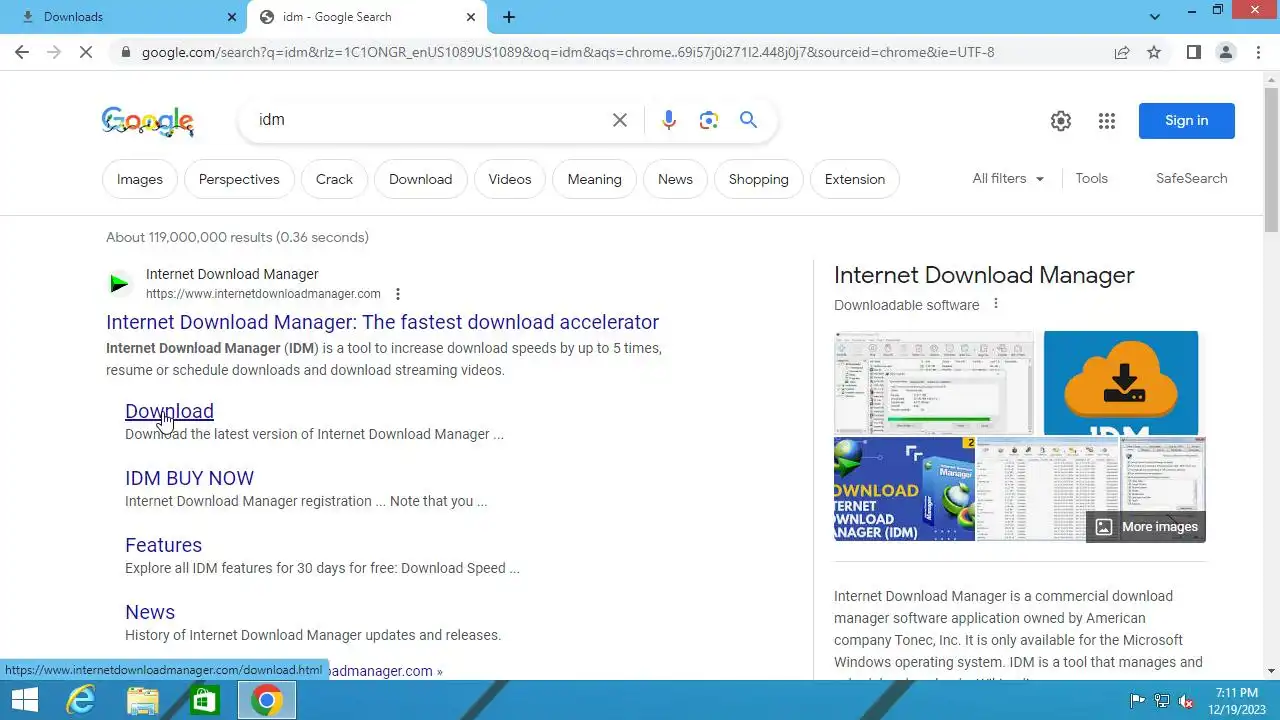This screenshot has width=1280, height=720.
Task: Select the Images filter chip
Action: tap(140, 179)
